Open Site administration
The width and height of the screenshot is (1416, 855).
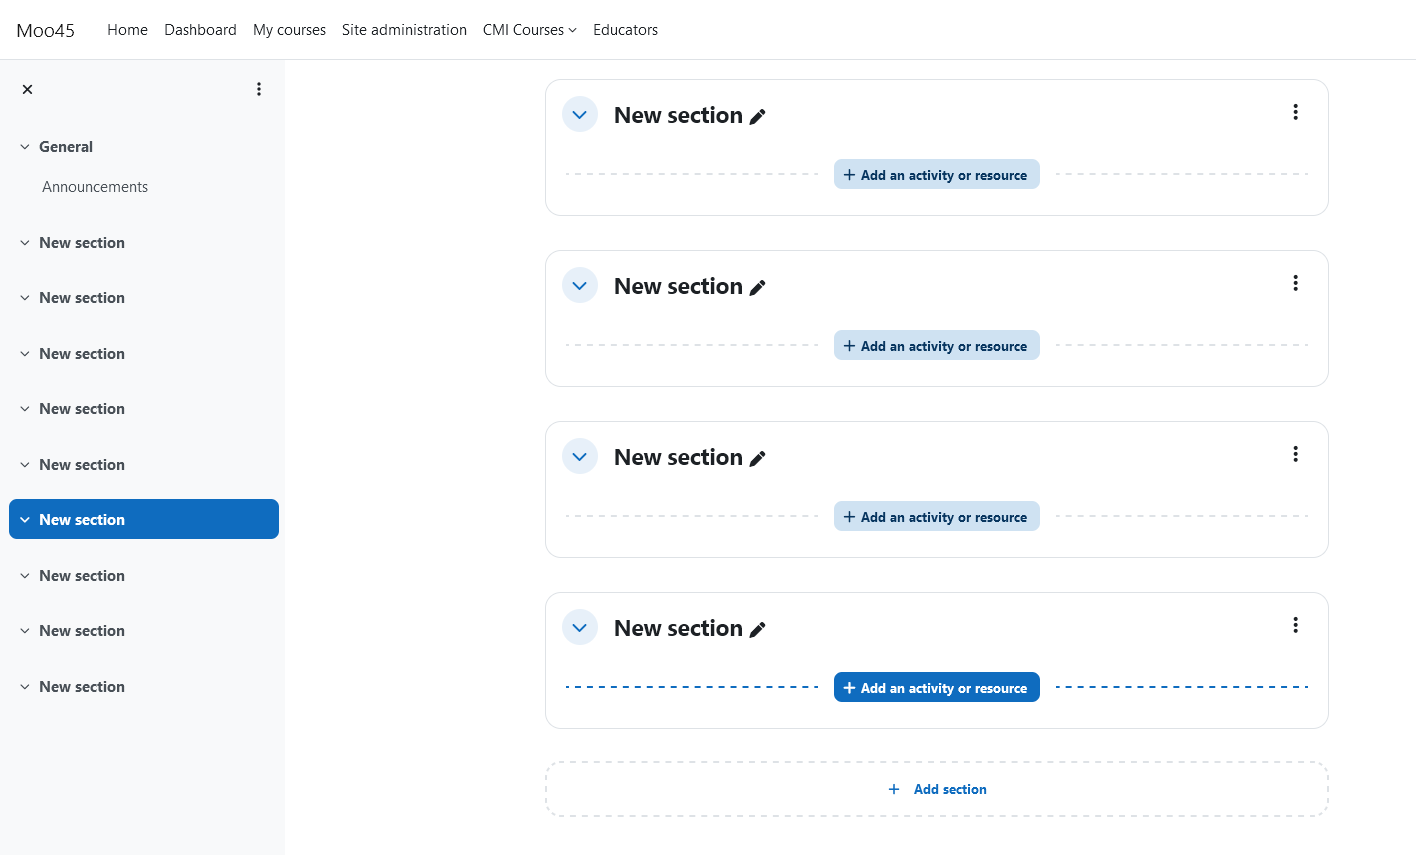click(x=404, y=30)
